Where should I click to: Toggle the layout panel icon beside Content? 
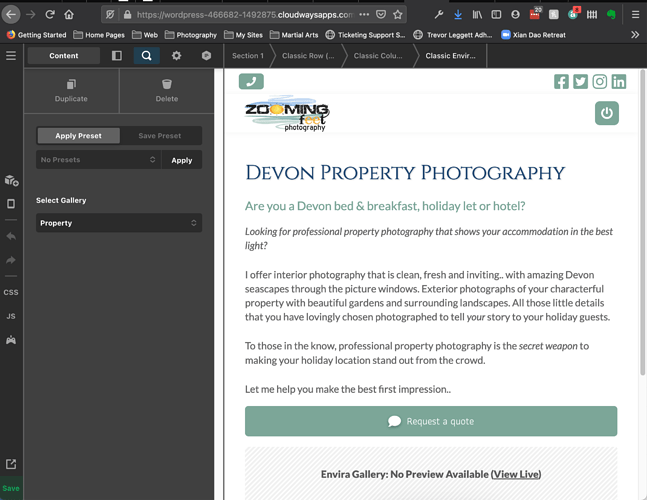[117, 56]
